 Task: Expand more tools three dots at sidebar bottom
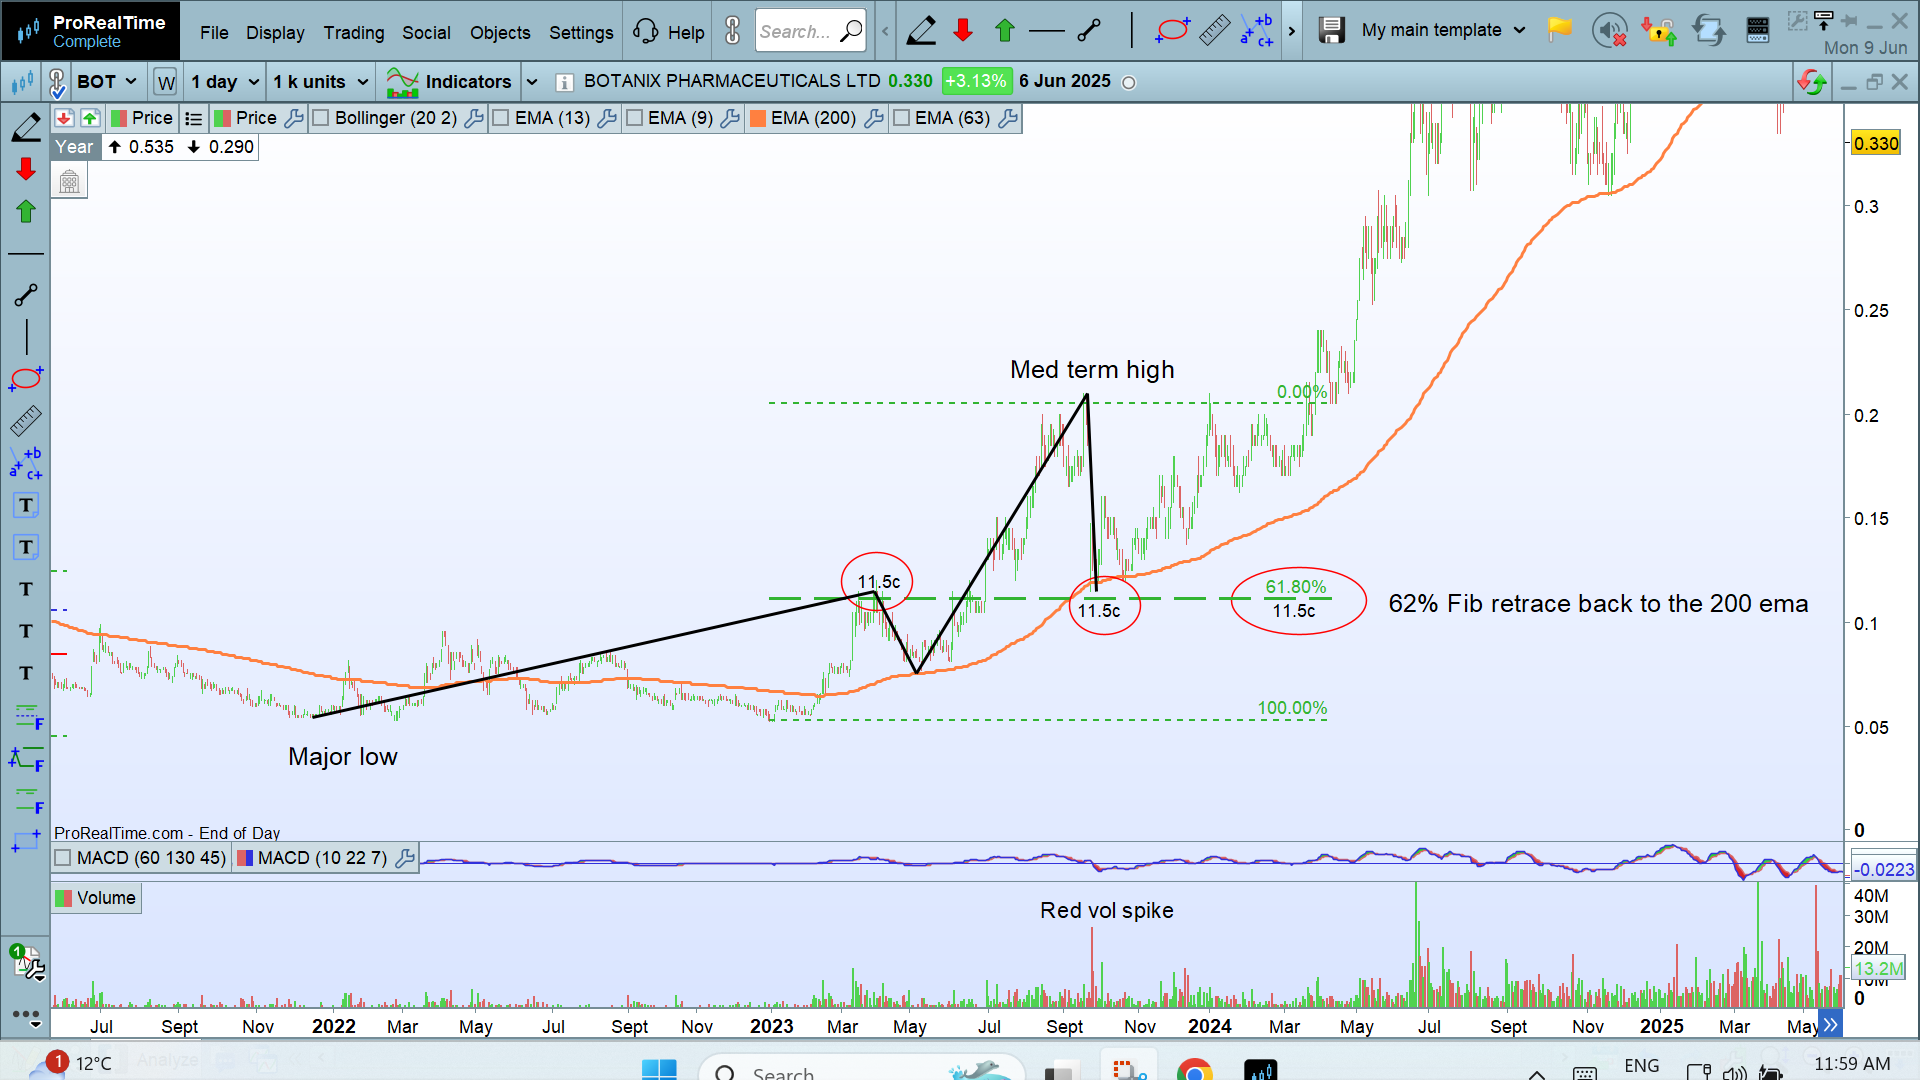26,1017
